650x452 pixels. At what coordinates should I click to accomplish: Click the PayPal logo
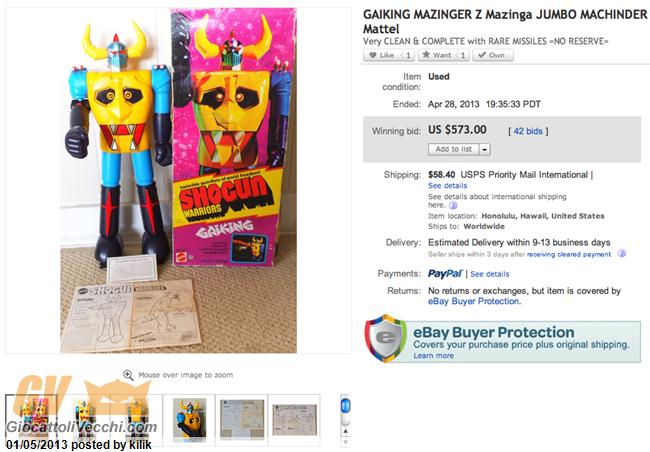[445, 274]
